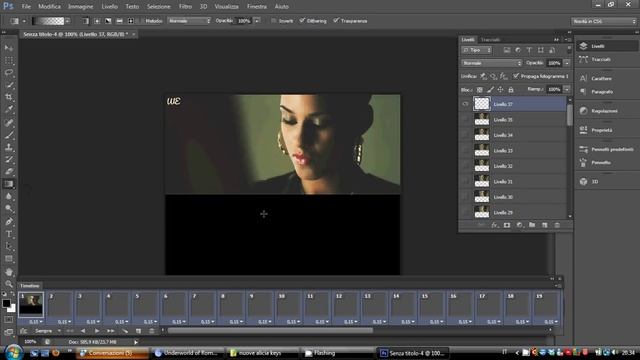
Task: Show the Livello 32 layer
Action: coord(465,166)
